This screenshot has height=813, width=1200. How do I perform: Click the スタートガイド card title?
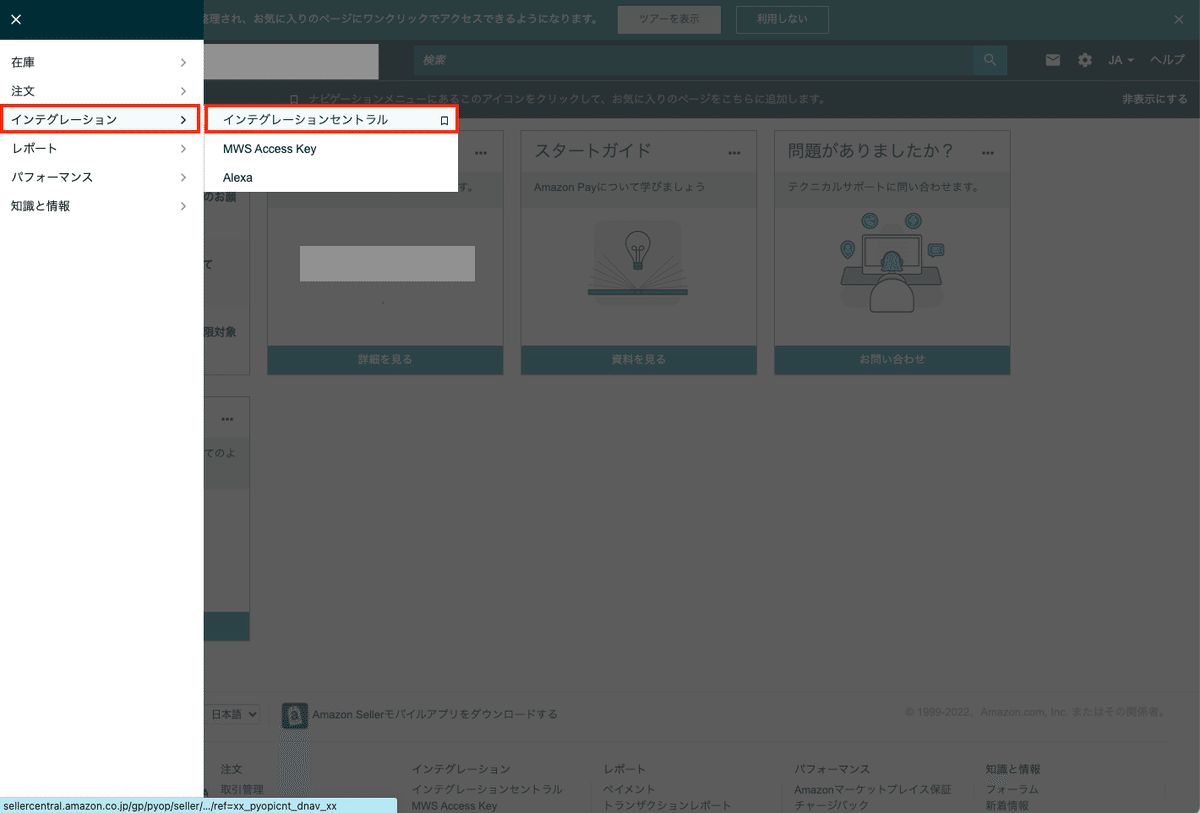(x=593, y=151)
